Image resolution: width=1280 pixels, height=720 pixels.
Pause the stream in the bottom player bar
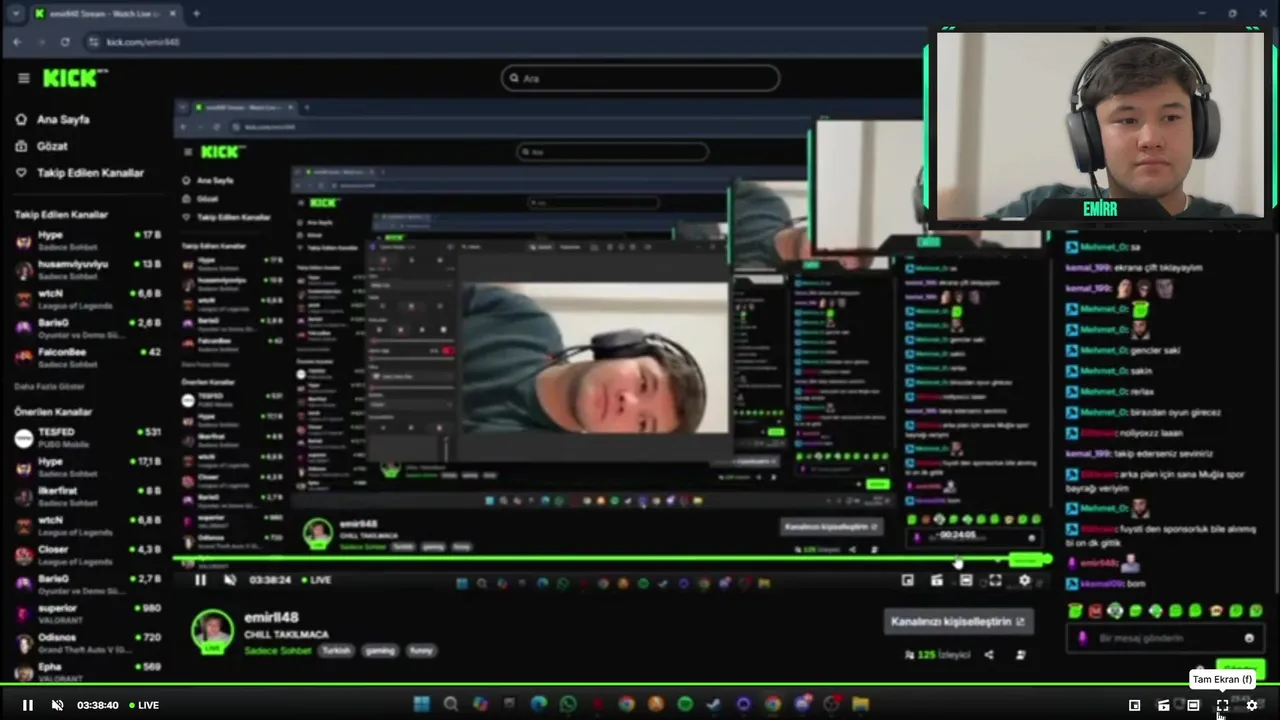coord(28,705)
